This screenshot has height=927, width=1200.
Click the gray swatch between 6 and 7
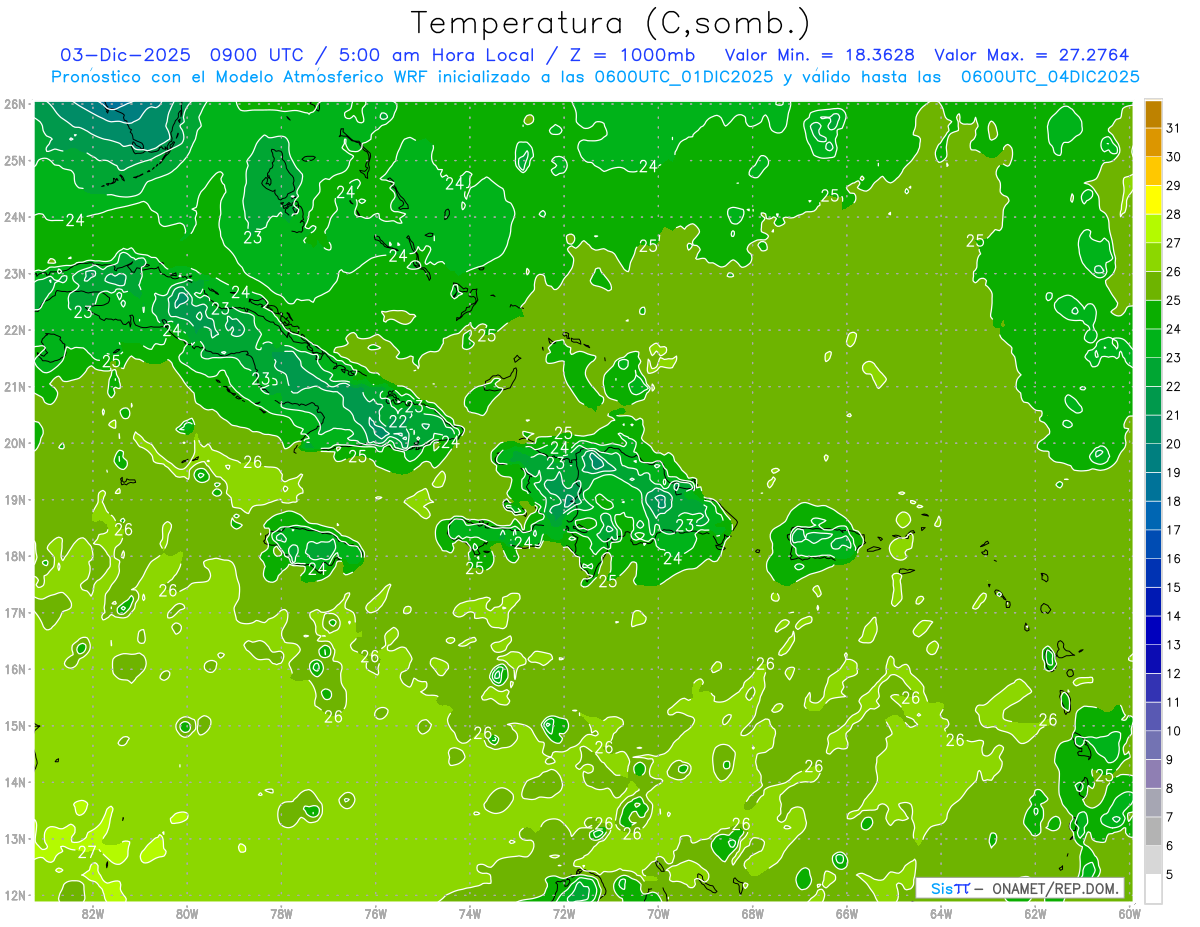point(1153,831)
